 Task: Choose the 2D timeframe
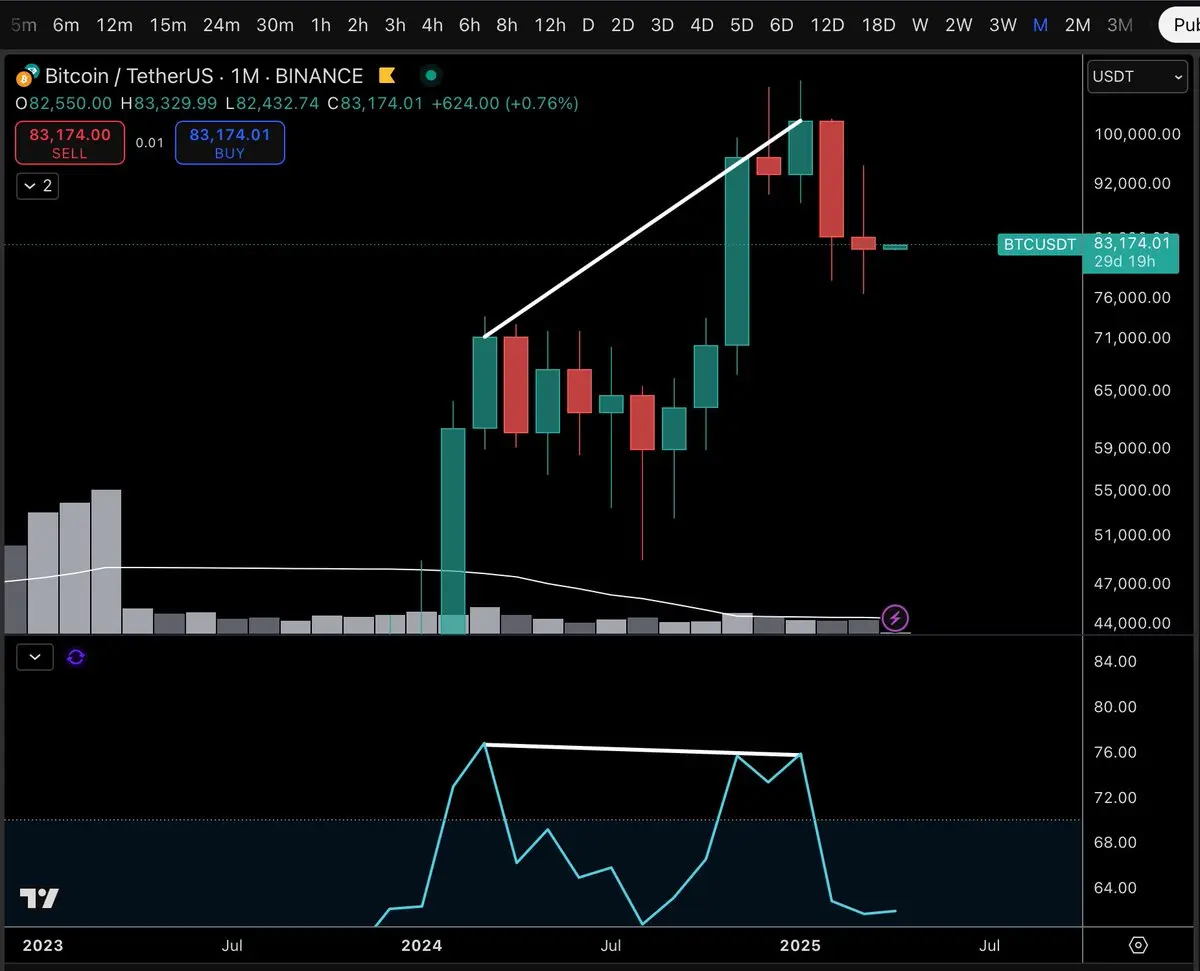(x=622, y=25)
